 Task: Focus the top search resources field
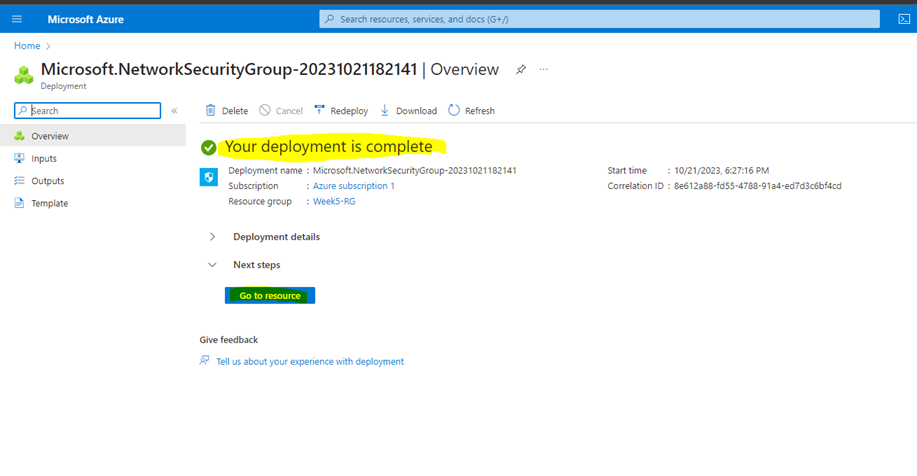(x=599, y=19)
